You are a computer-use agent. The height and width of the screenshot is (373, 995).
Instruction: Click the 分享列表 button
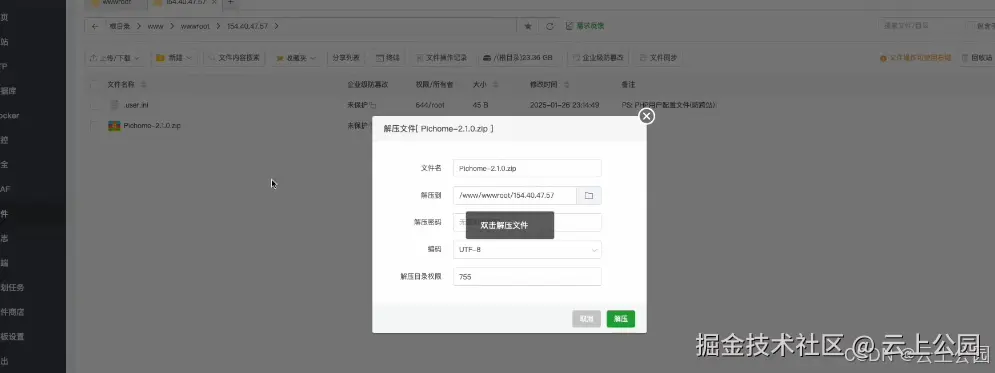coord(346,58)
